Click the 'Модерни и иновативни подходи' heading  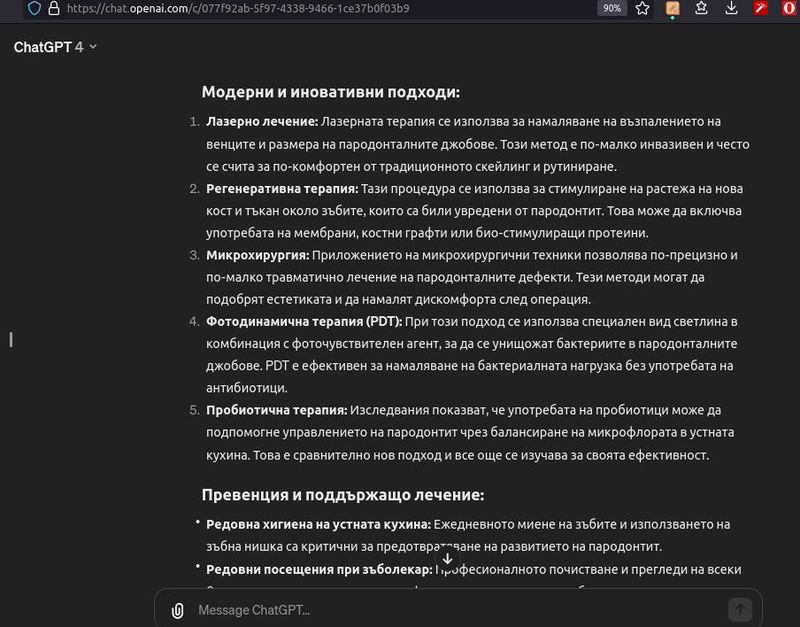click(330, 92)
